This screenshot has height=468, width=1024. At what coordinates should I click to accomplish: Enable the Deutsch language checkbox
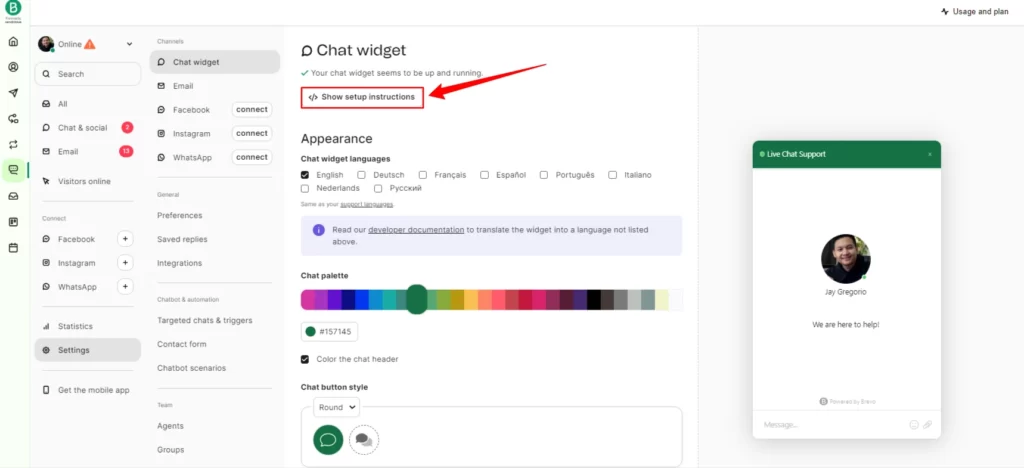click(361, 175)
